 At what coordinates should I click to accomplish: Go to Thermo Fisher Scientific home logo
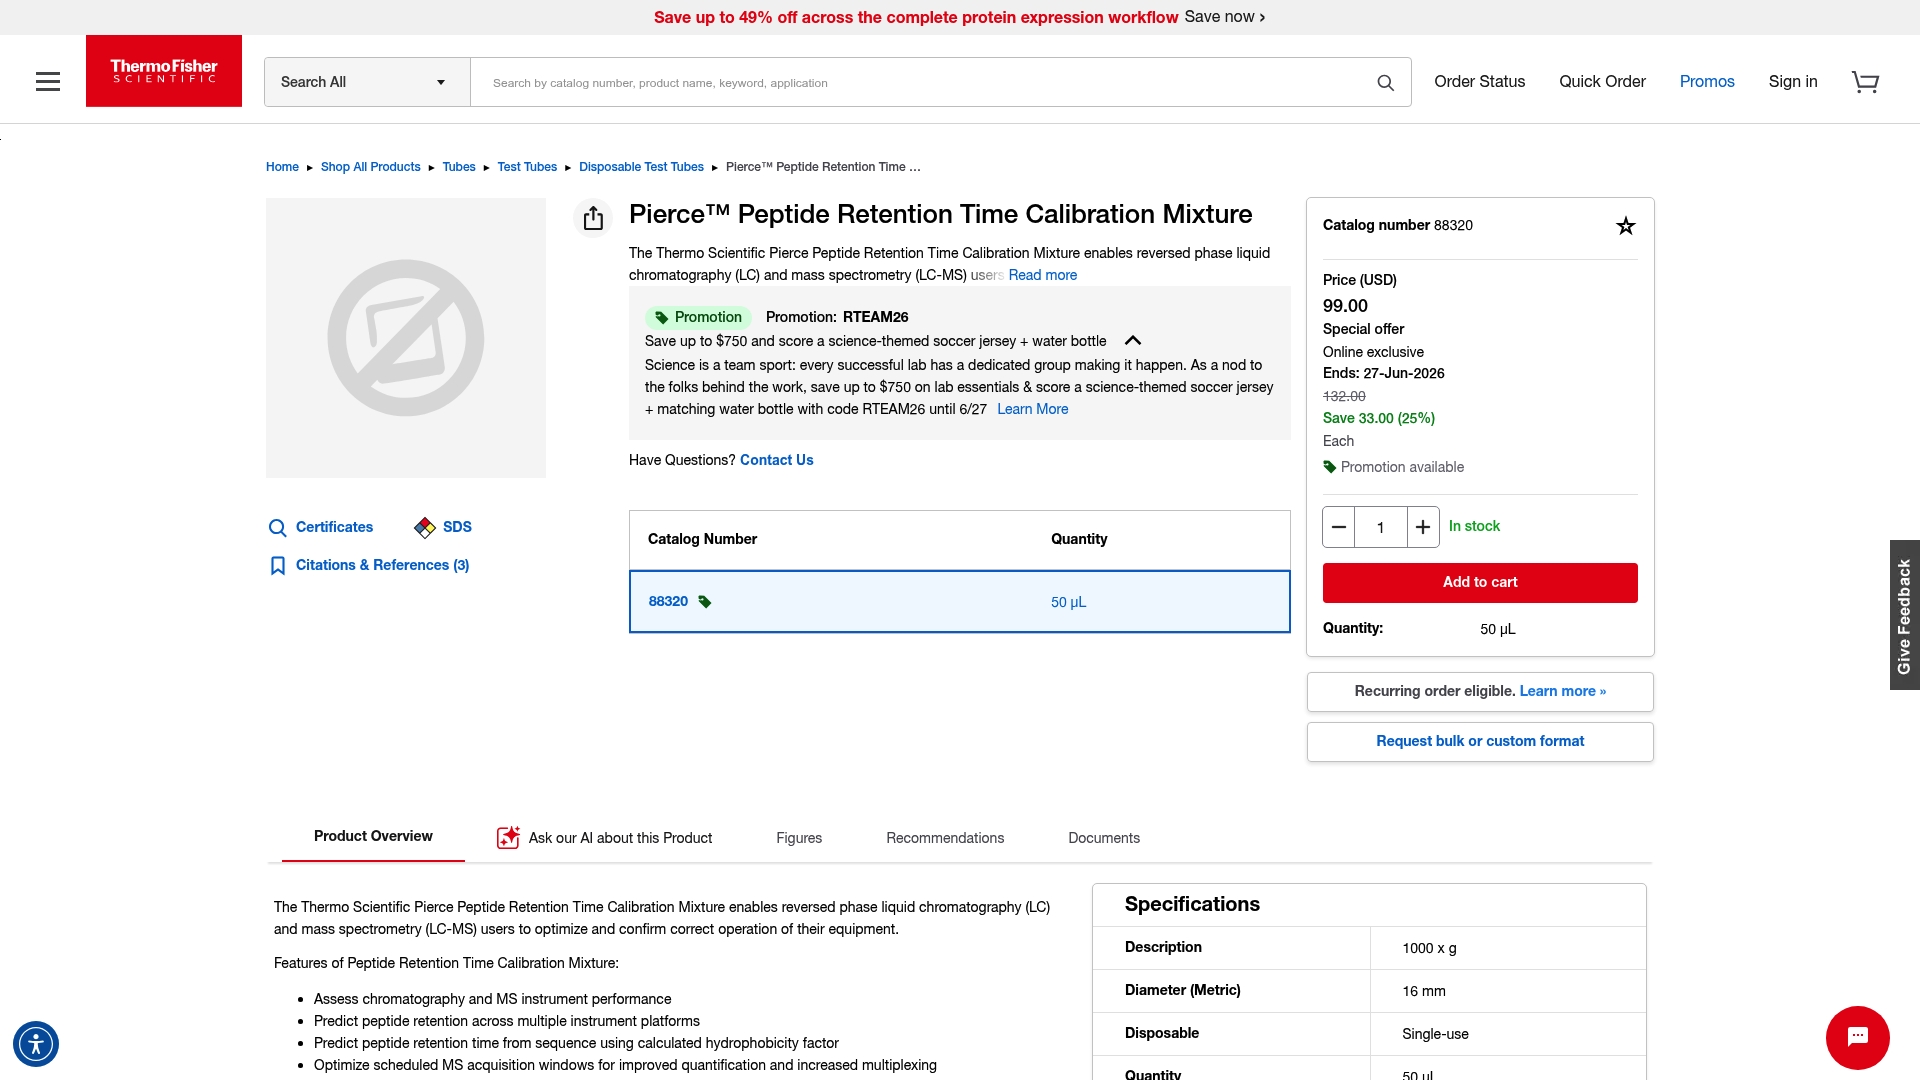click(x=164, y=71)
